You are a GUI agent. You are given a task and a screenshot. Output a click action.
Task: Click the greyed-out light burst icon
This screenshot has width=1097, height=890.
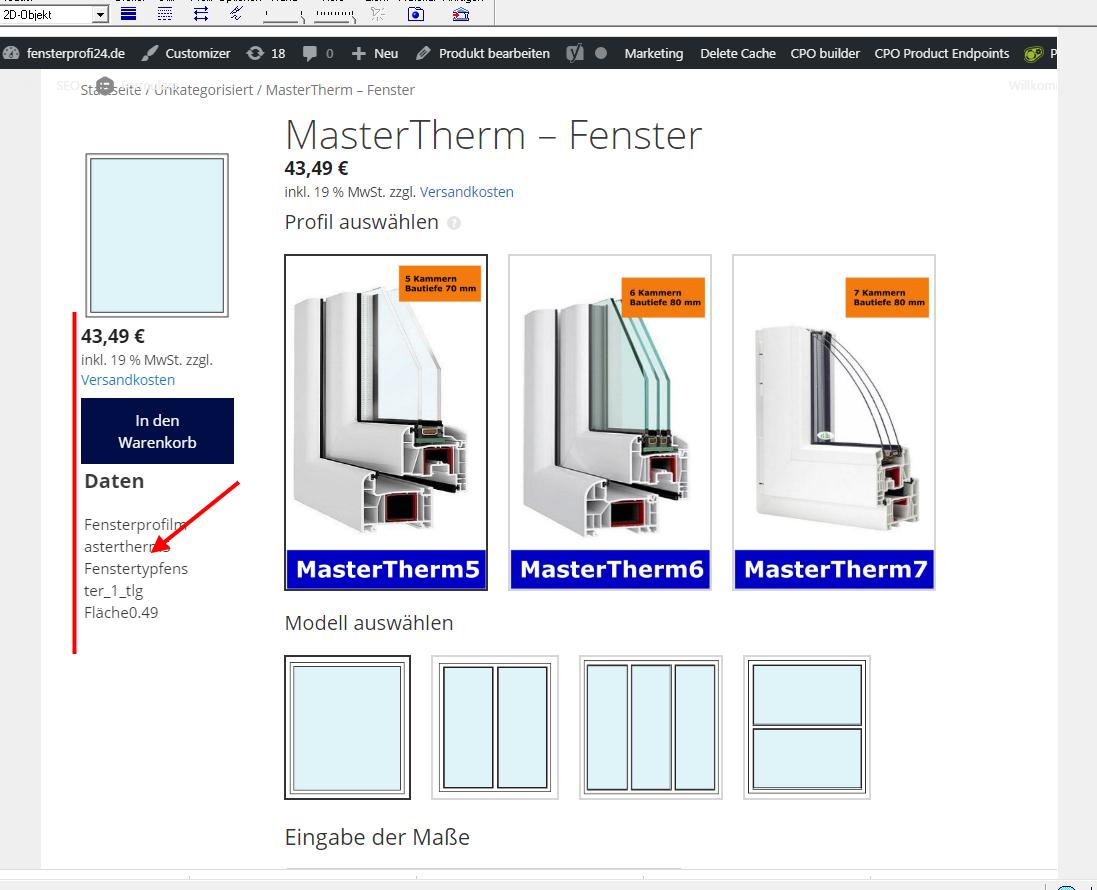[x=378, y=14]
